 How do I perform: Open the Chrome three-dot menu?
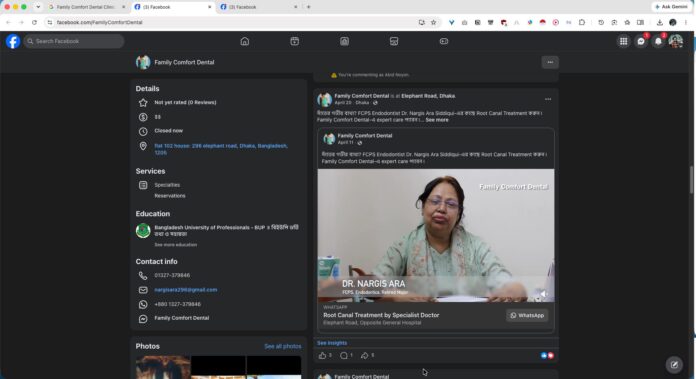(686, 22)
